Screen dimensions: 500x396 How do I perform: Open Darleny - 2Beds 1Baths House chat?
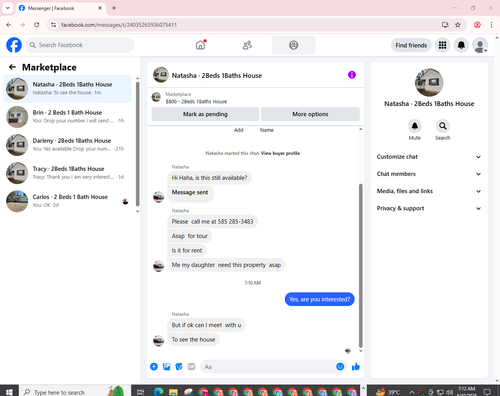pos(68,145)
